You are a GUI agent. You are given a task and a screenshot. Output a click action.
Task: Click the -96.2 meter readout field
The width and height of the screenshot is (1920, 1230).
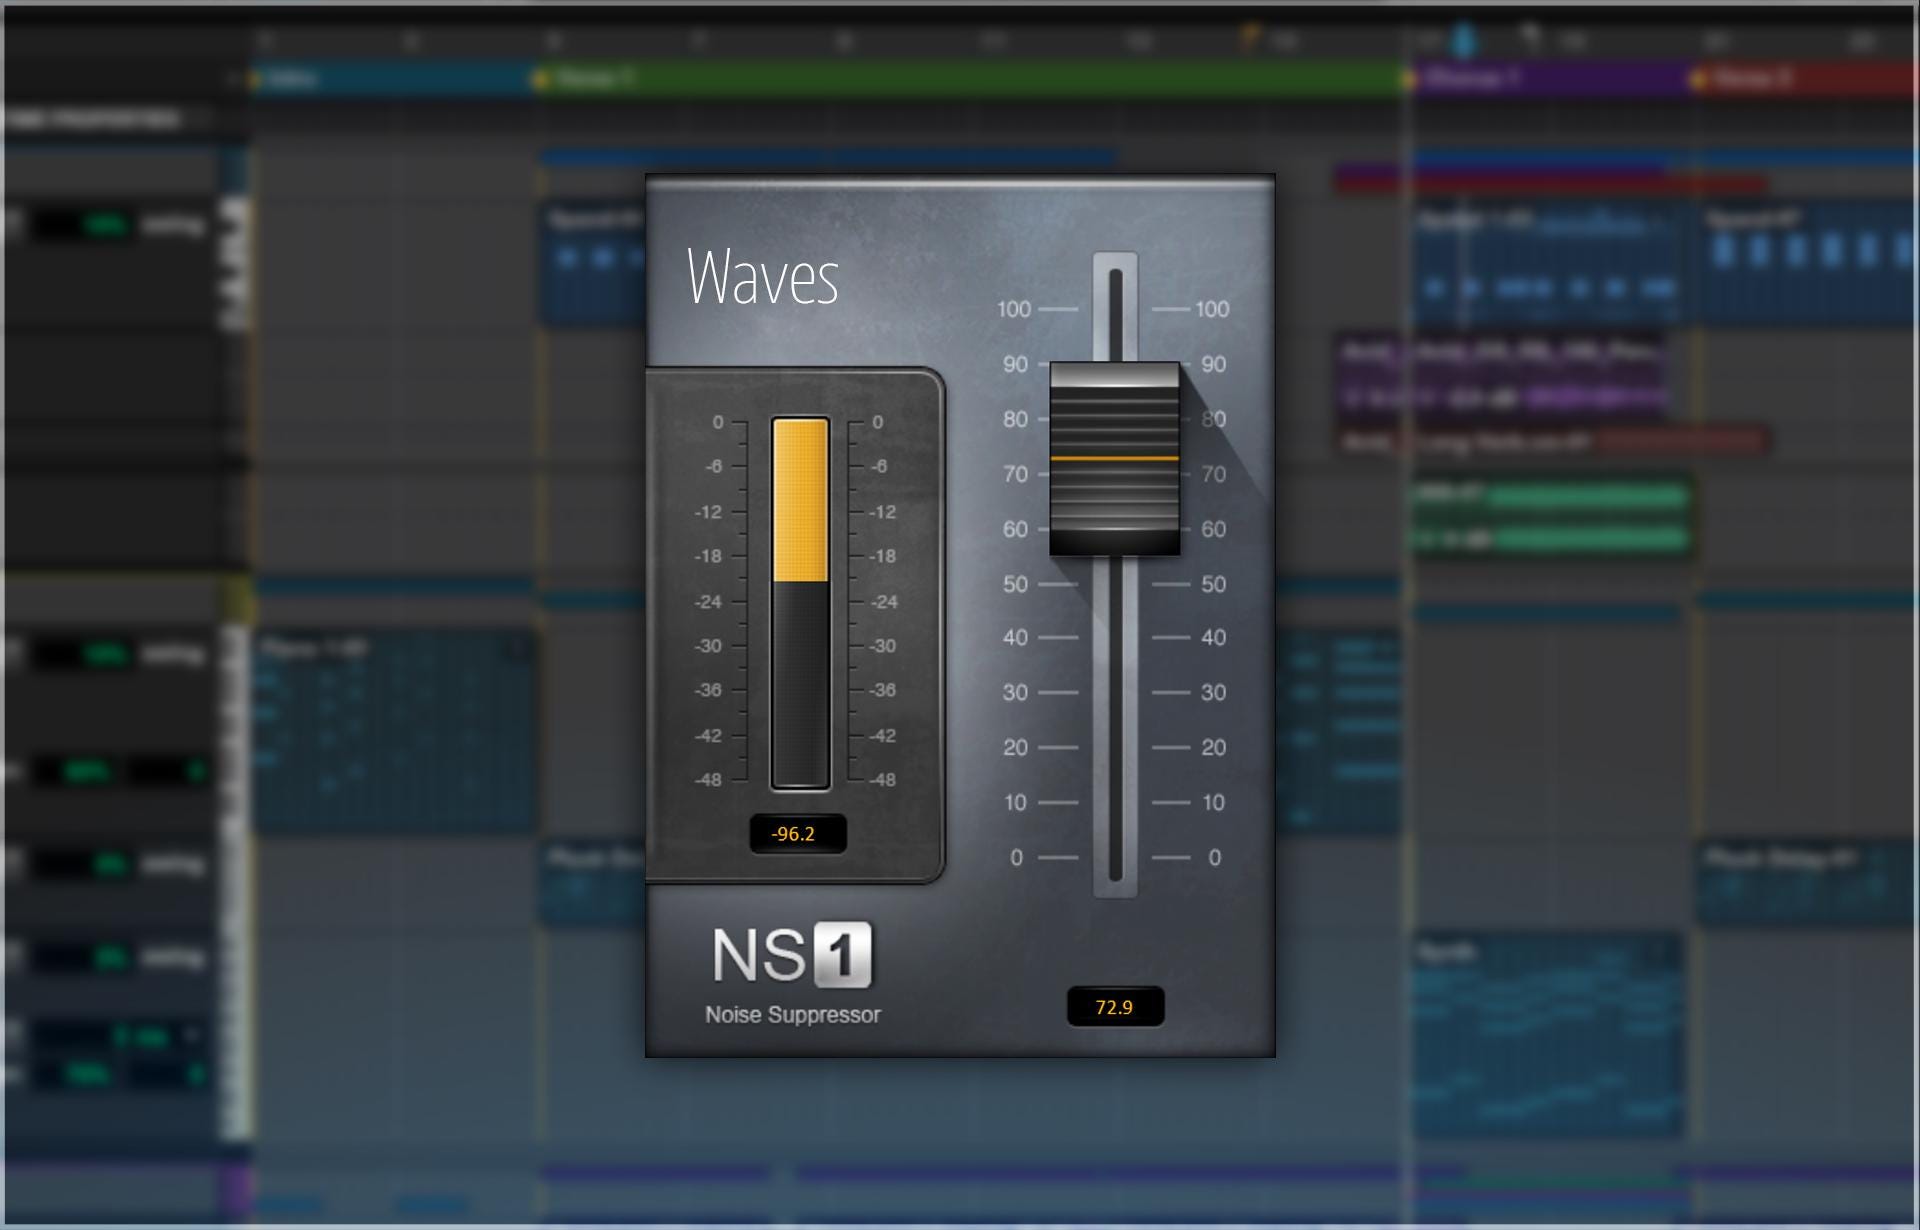coord(798,834)
